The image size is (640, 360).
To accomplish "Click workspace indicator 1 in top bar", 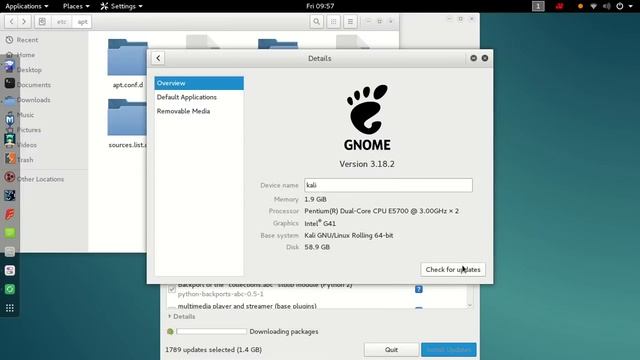I will pos(538,6).
